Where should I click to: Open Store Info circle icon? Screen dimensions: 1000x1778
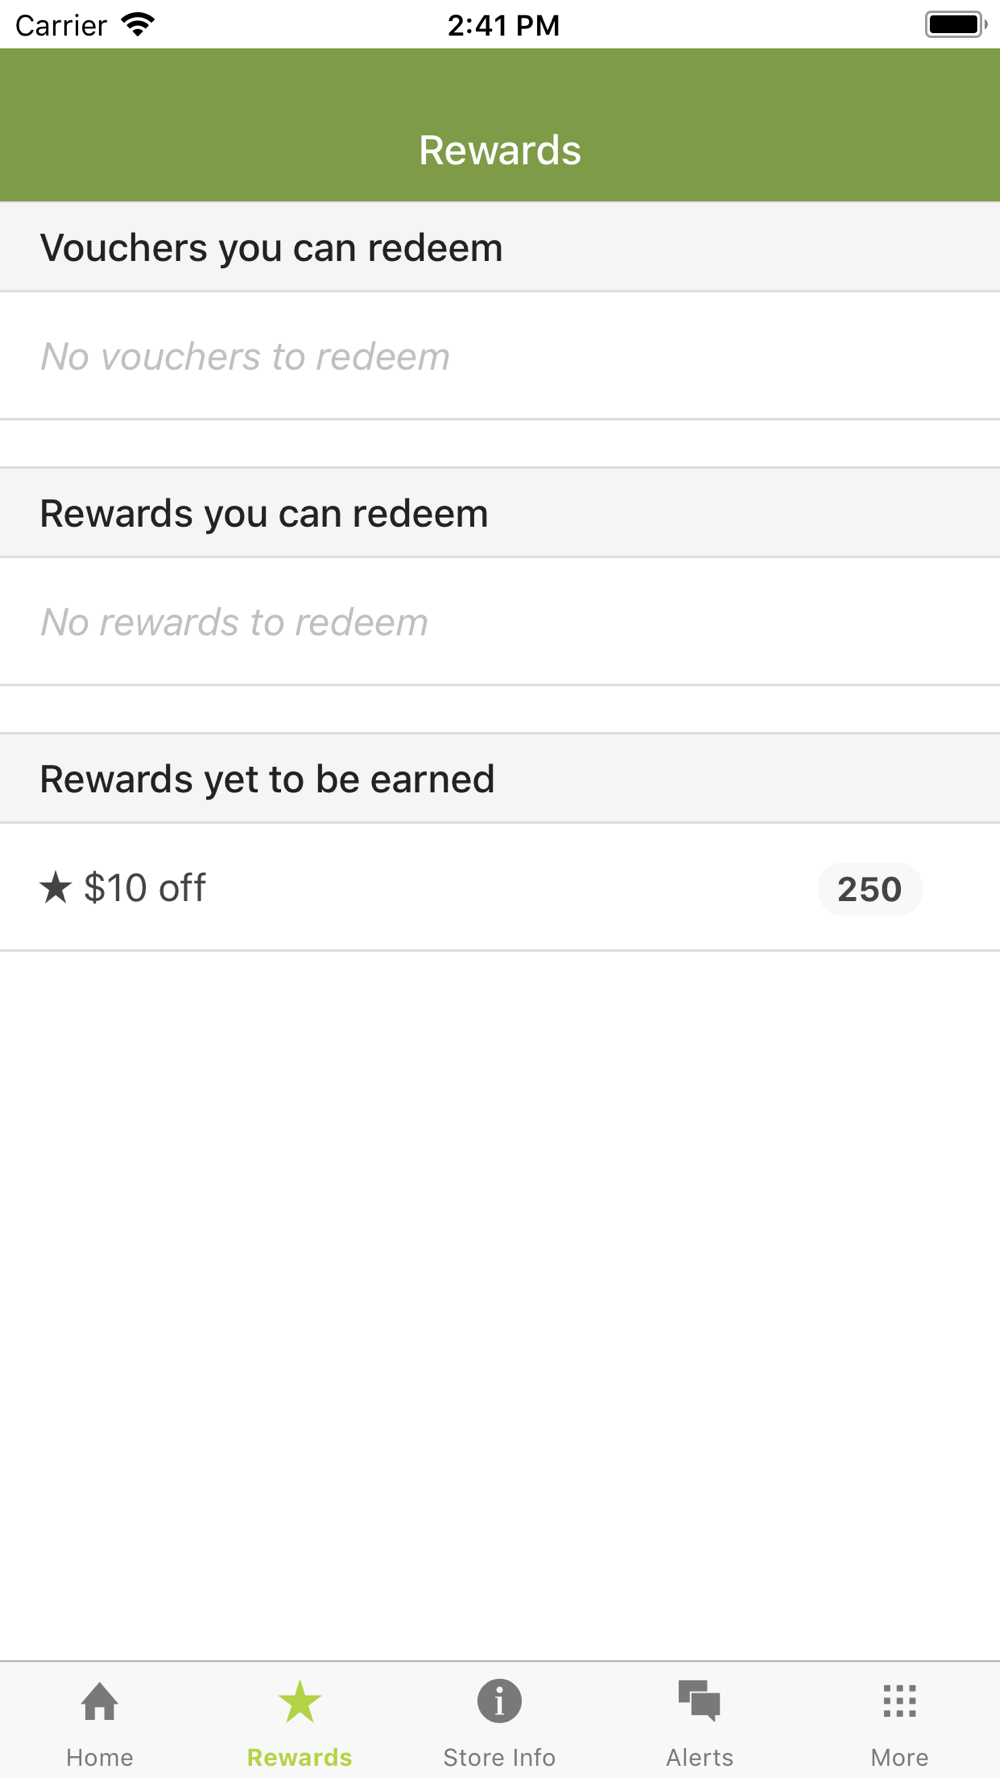coord(499,1701)
